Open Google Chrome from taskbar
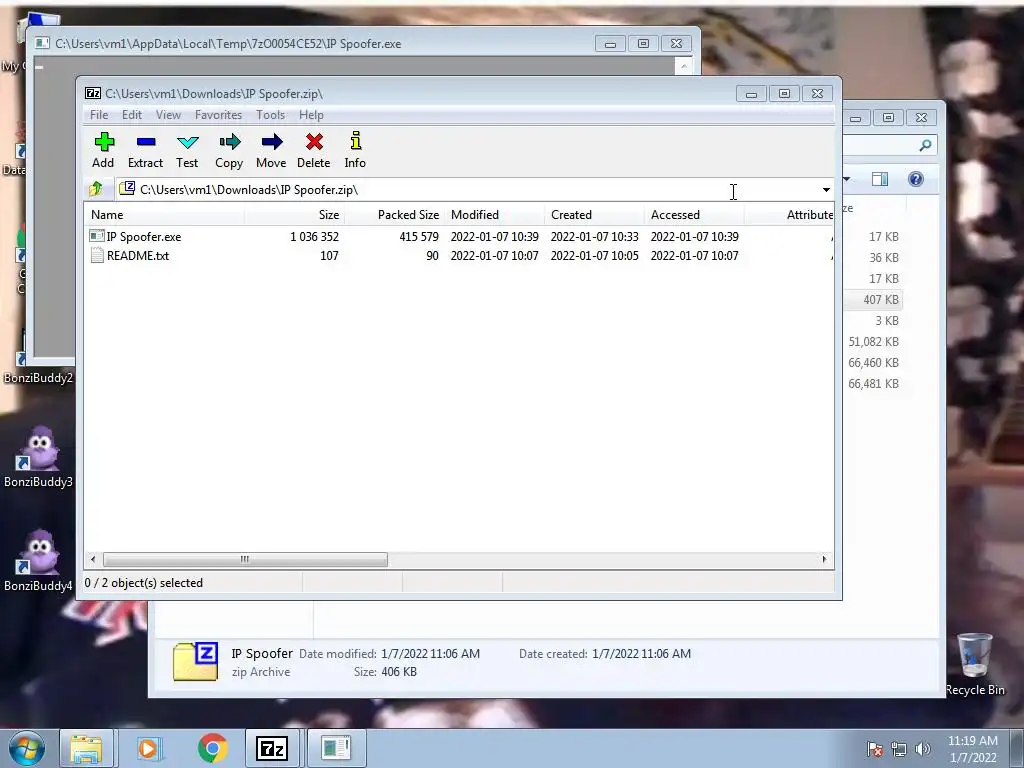Image resolution: width=1024 pixels, height=768 pixels. coord(212,748)
